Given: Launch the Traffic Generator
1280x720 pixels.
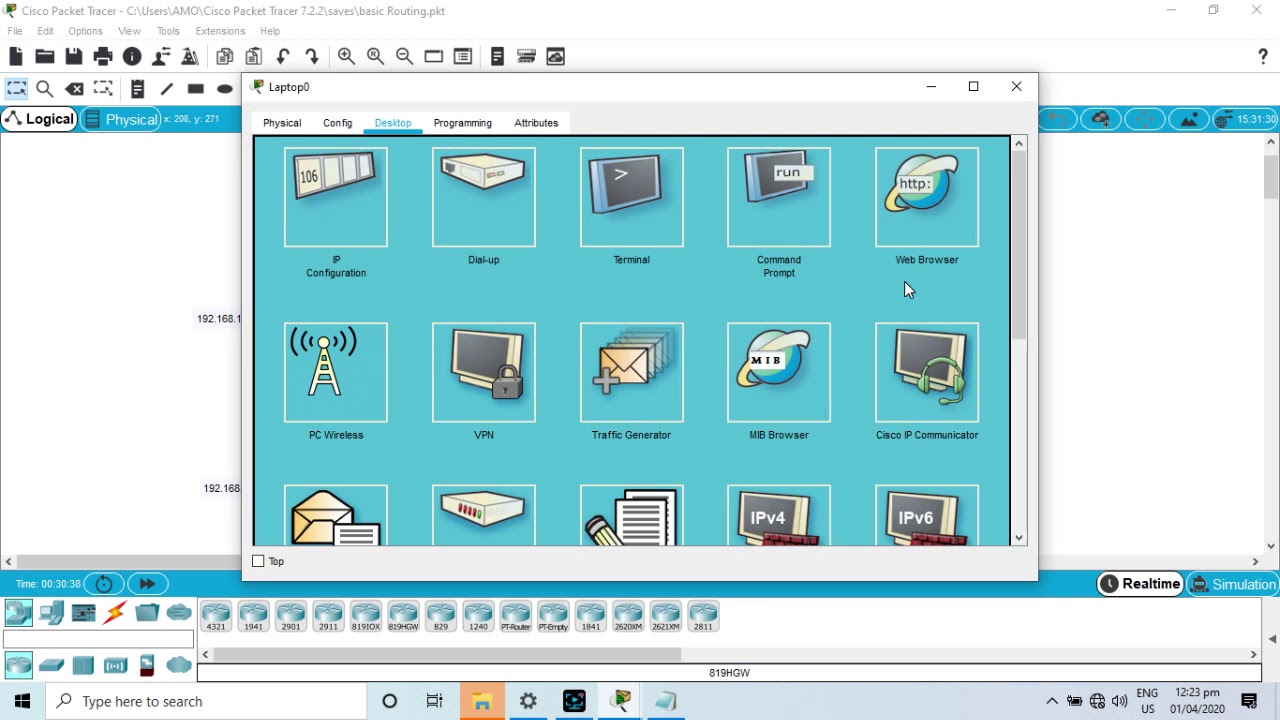Looking at the screenshot, I should [631, 372].
